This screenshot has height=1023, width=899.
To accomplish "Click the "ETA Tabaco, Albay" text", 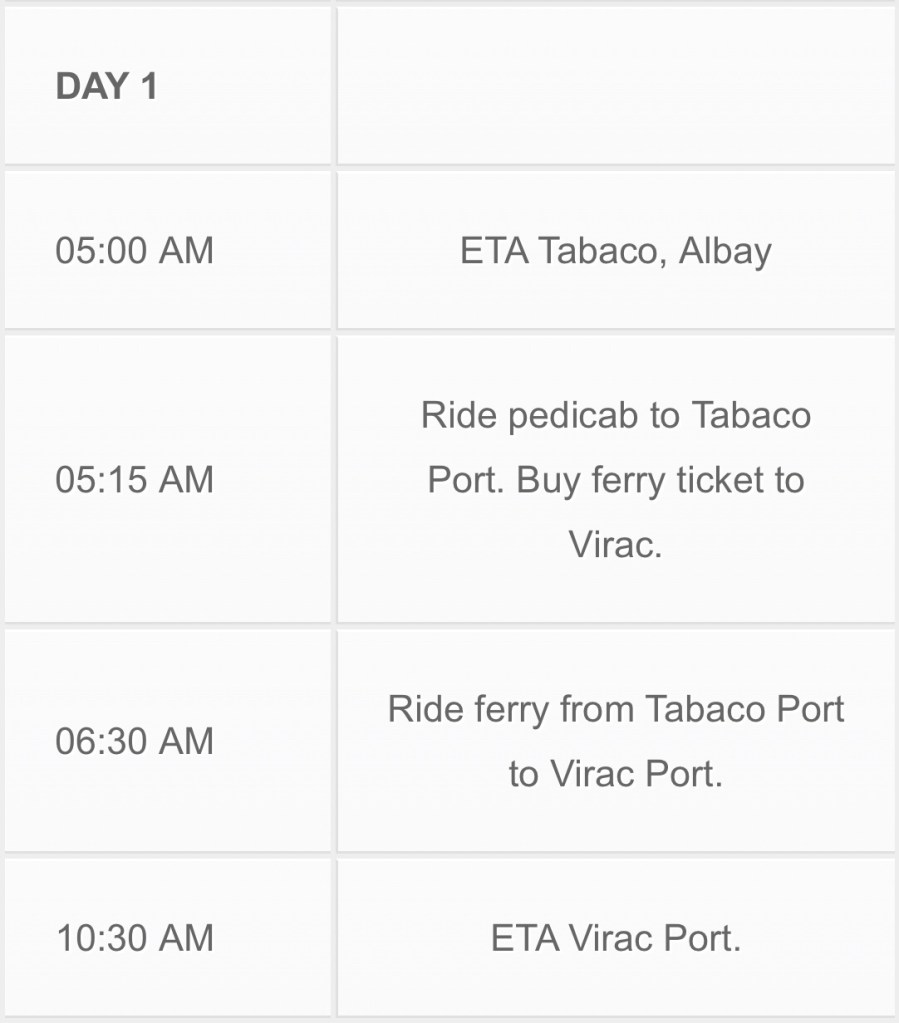I will [616, 250].
